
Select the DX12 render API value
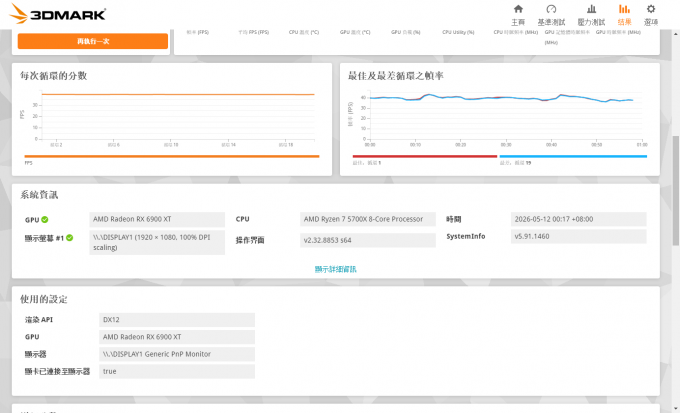tap(177, 320)
